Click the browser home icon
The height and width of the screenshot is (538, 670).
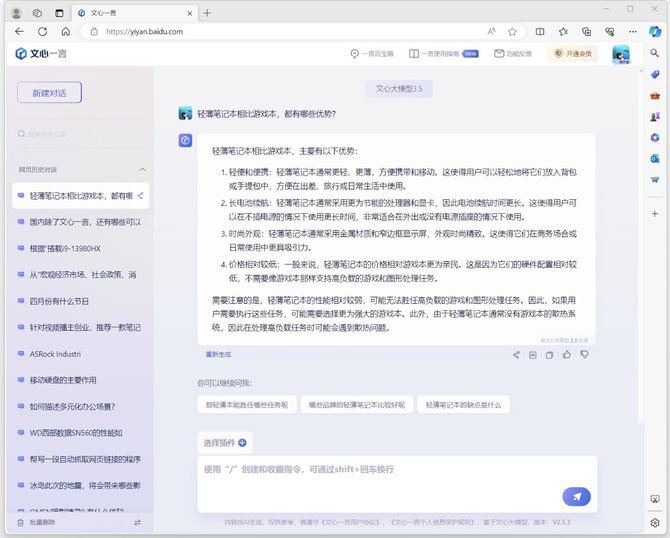[66, 31]
